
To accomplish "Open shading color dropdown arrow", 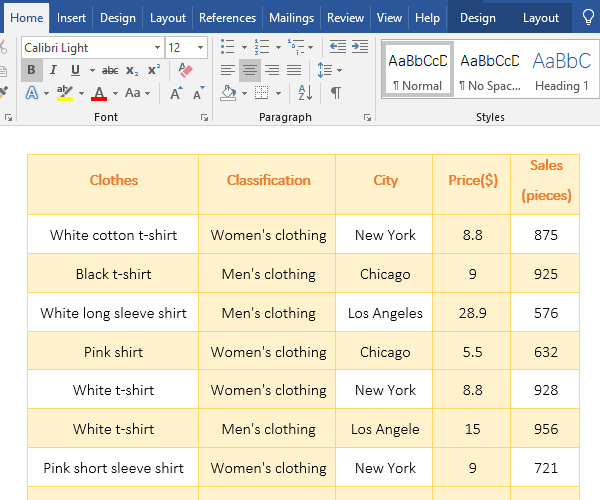I will coord(244,93).
